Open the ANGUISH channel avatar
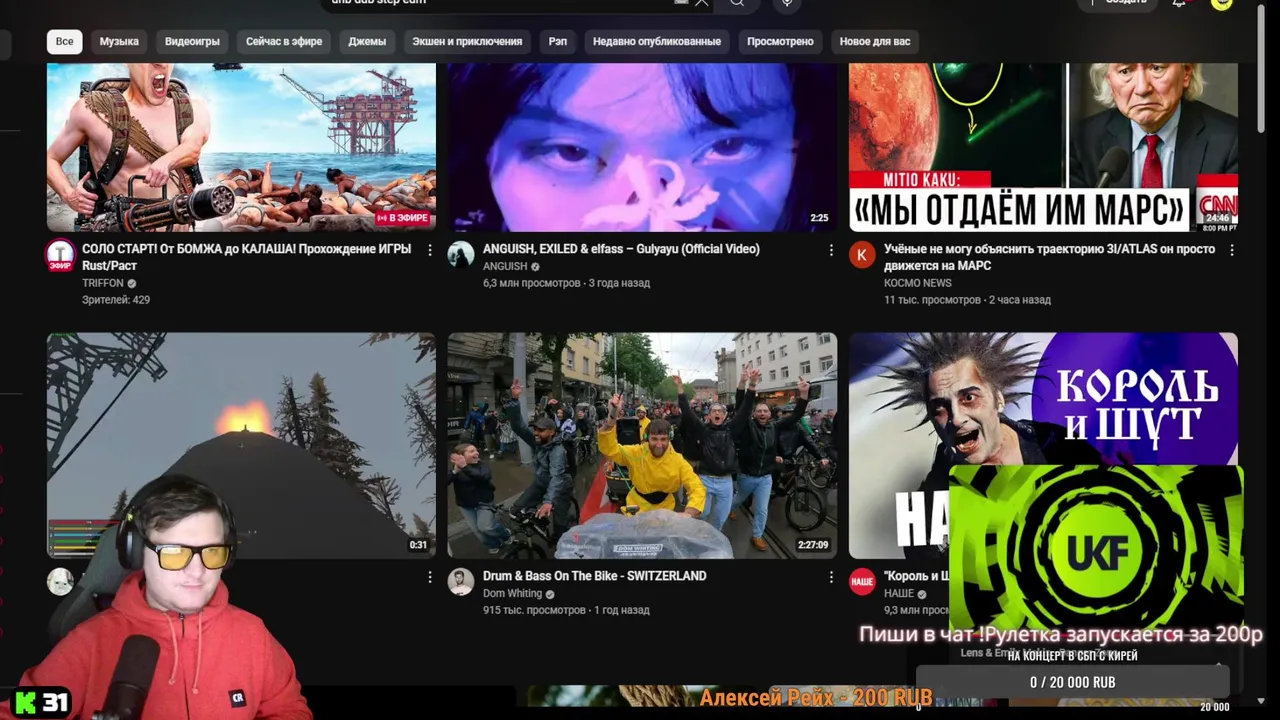Image resolution: width=1280 pixels, height=720 pixels. pos(460,254)
